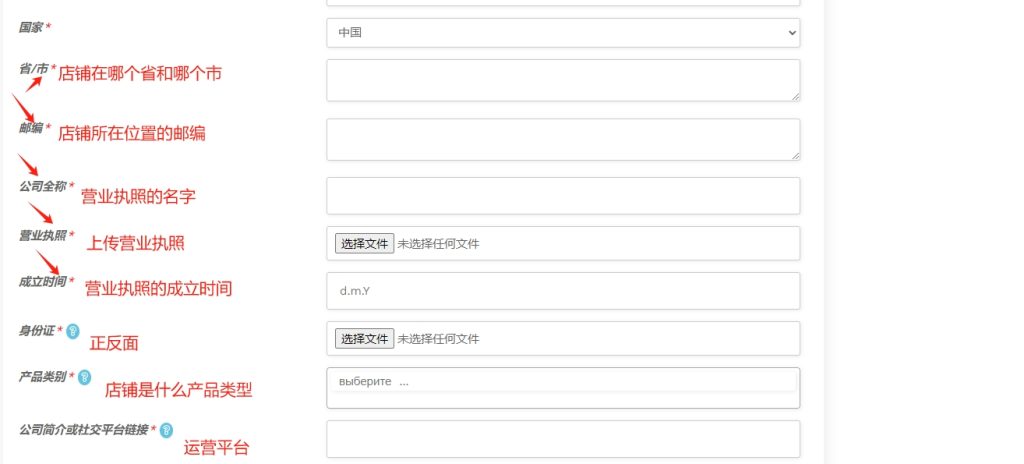The height and width of the screenshot is (464, 1024).
Task: Click the resize grip of 省/市 textarea
Action: (795, 96)
